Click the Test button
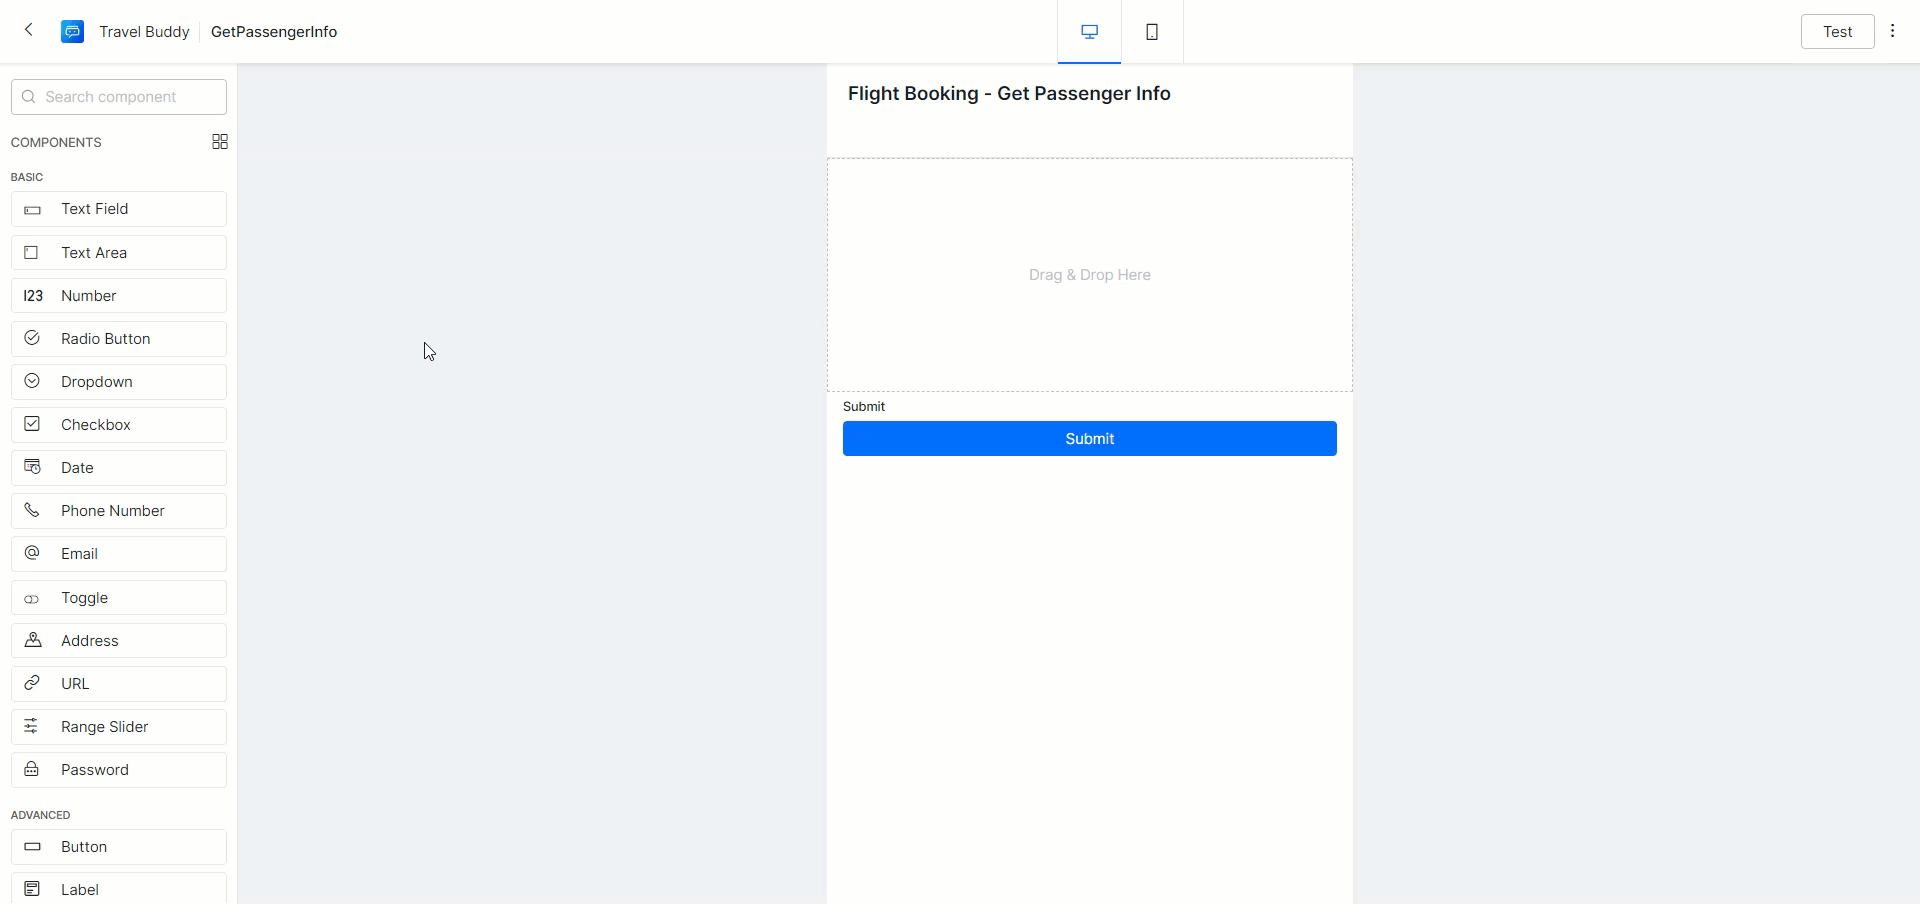 click(1837, 32)
